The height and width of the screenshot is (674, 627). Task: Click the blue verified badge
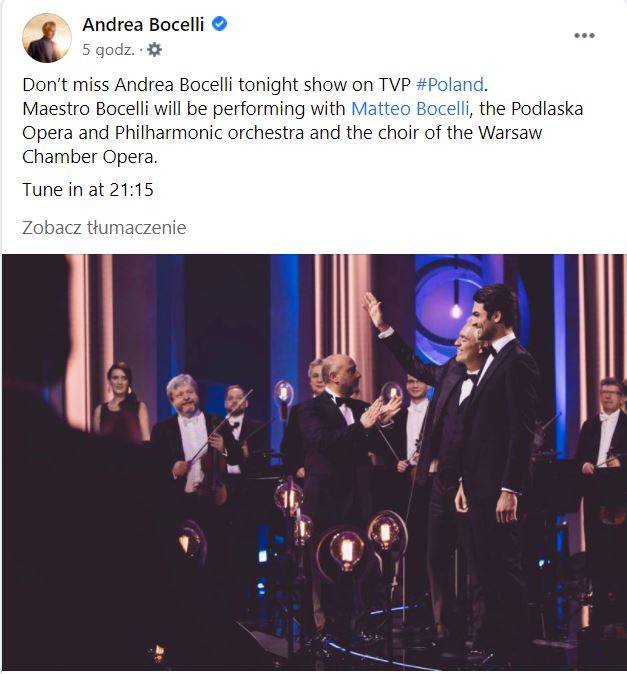point(220,24)
